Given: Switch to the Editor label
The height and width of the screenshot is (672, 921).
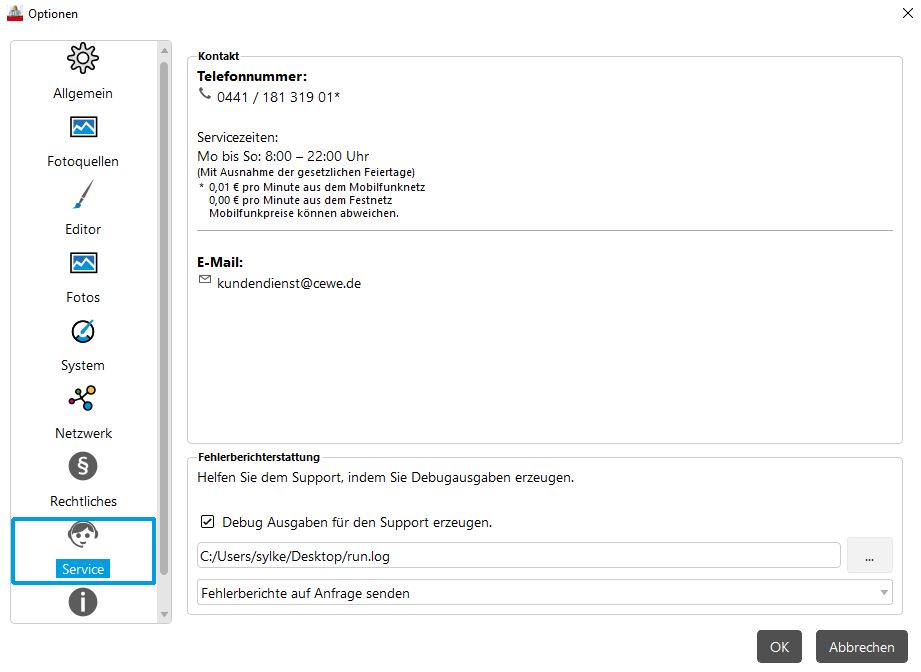Looking at the screenshot, I should point(83,229).
